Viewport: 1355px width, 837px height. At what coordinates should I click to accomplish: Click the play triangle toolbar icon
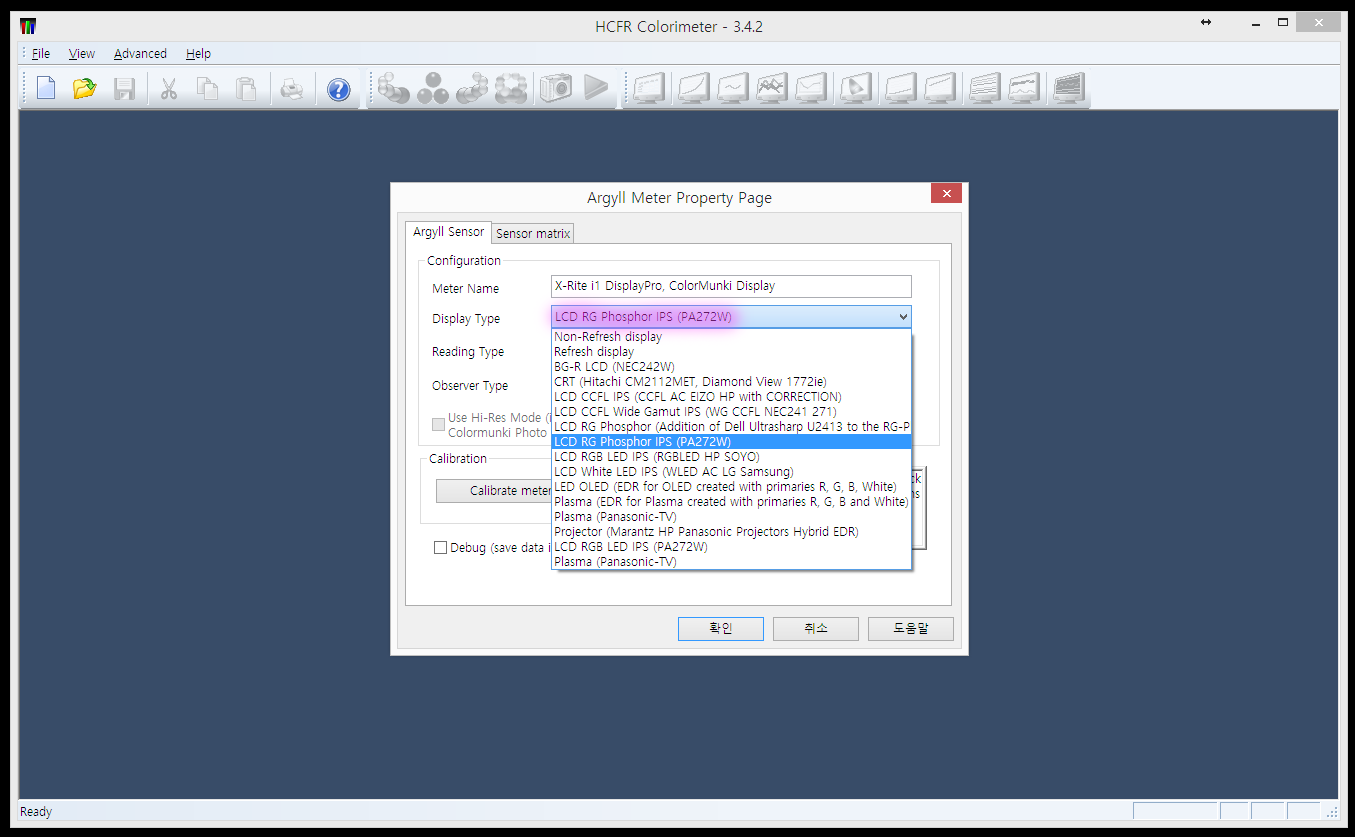tap(596, 89)
